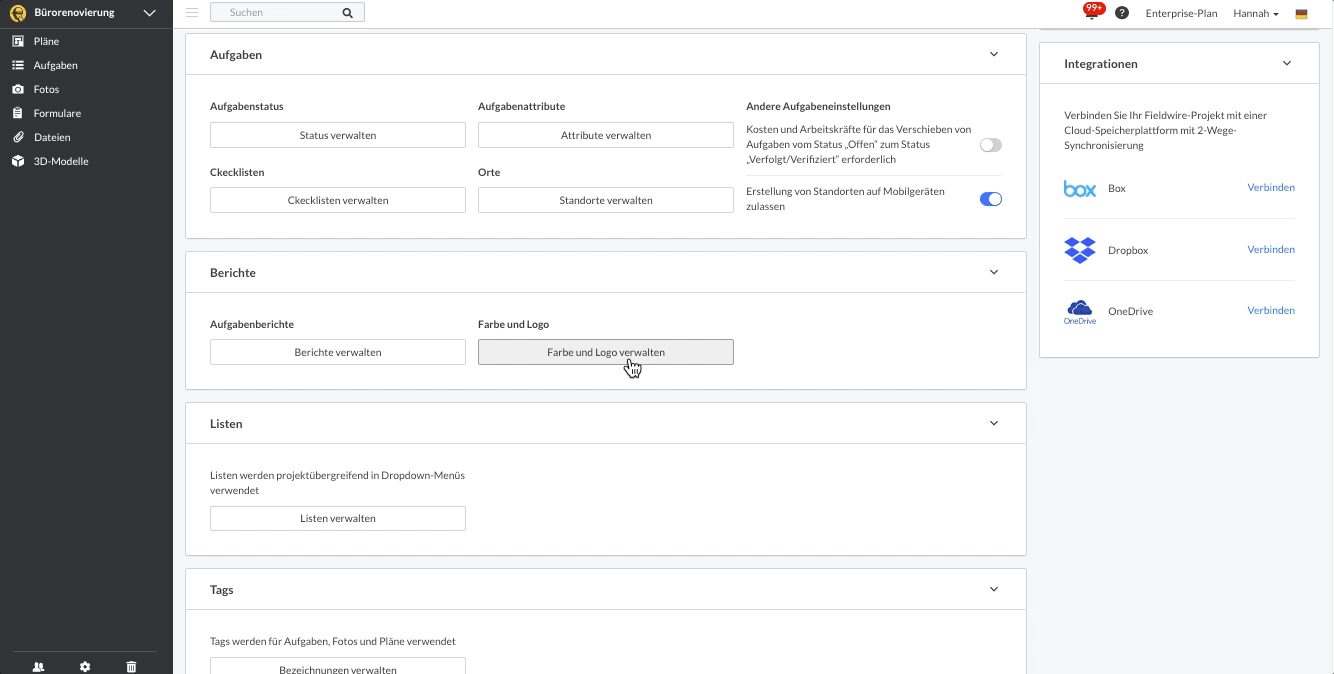The height and width of the screenshot is (674, 1334).
Task: Click the hamburger menu icon
Action: pyautogui.click(x=192, y=13)
